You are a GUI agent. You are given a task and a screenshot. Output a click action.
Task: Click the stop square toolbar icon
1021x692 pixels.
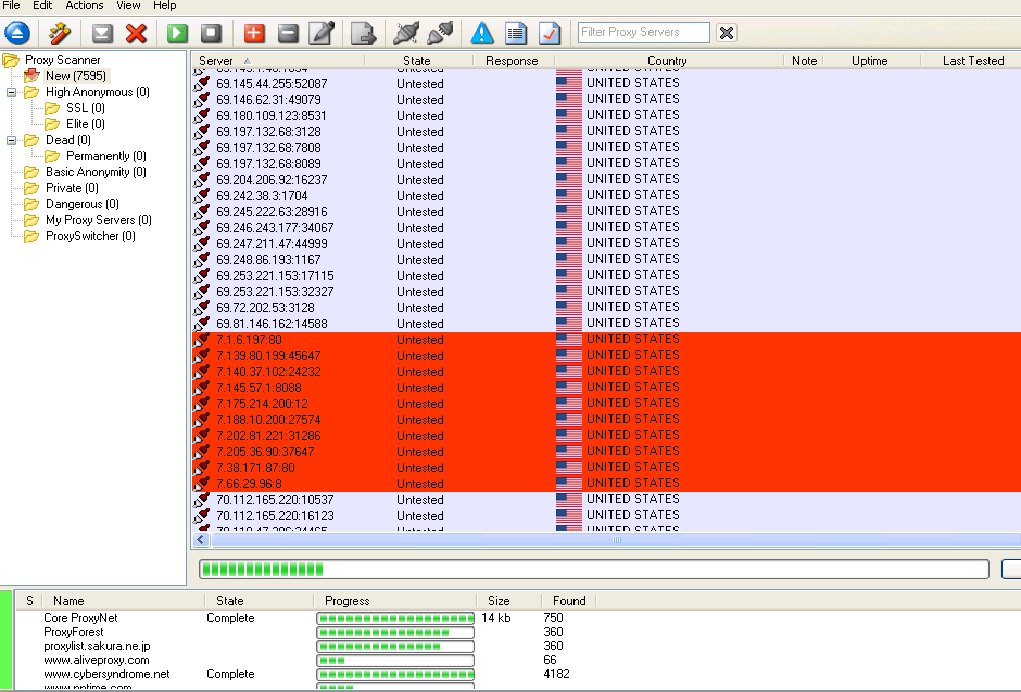tap(211, 33)
